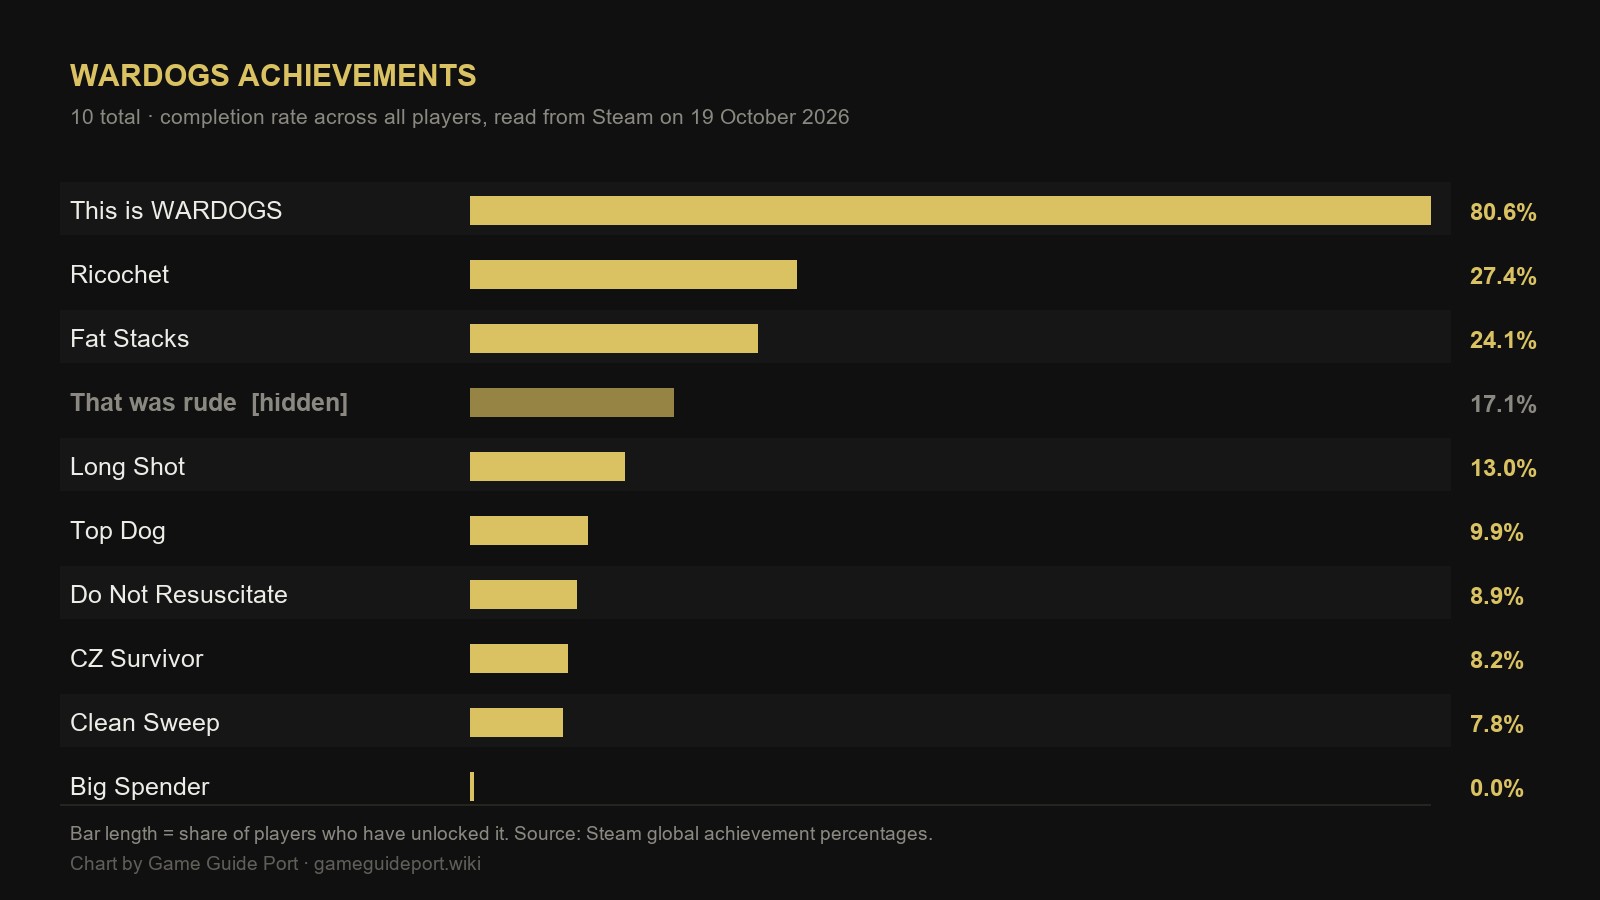Click the 8.9% value
This screenshot has width=1600, height=900.
[1496, 596]
